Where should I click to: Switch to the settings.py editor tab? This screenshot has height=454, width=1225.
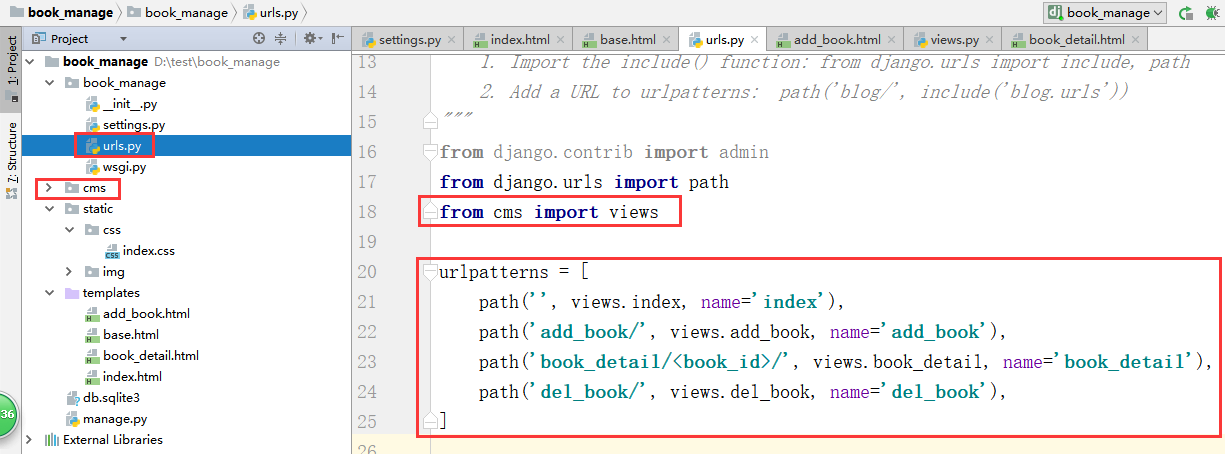point(409,40)
